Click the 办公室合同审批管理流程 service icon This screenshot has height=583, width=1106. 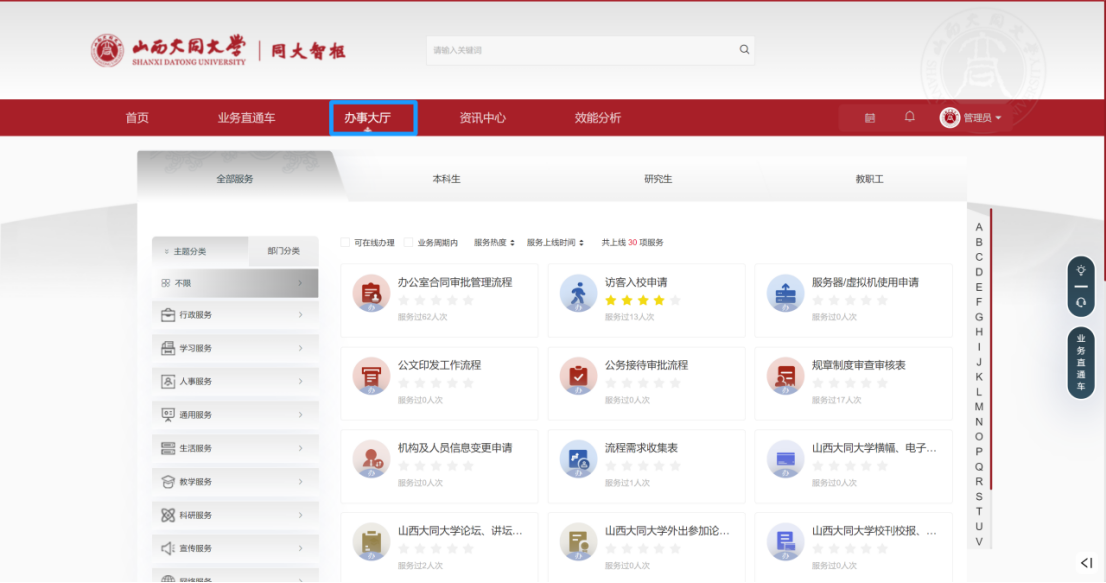(x=371, y=292)
